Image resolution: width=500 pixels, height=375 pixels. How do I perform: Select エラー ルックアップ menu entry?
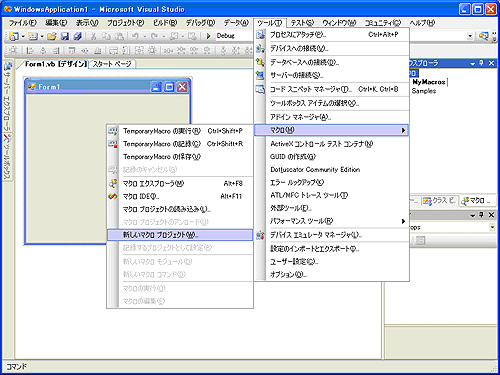(x=332, y=182)
